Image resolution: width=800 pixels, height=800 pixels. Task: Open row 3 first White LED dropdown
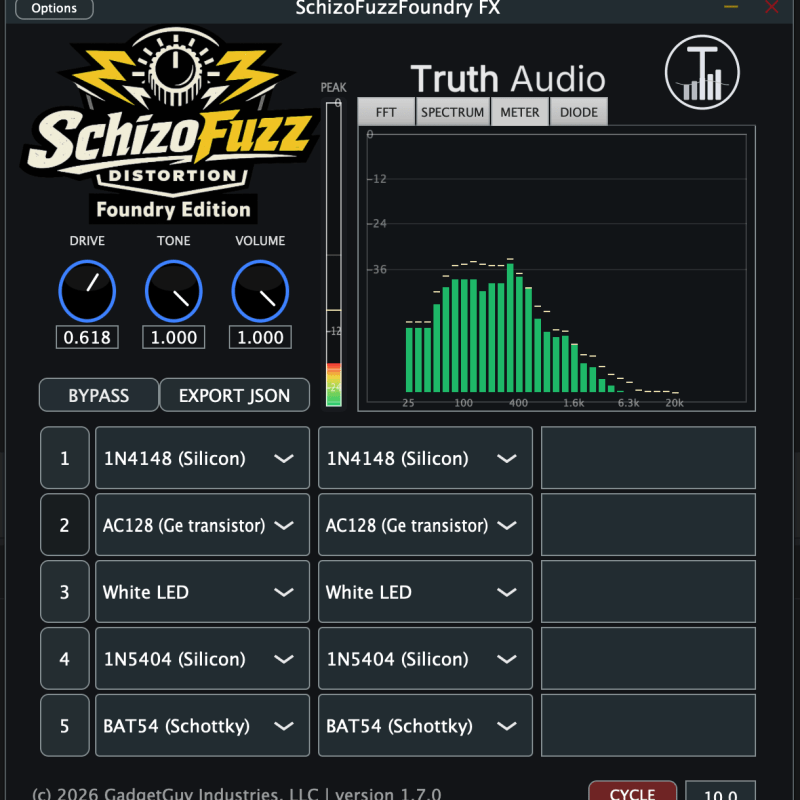203,592
